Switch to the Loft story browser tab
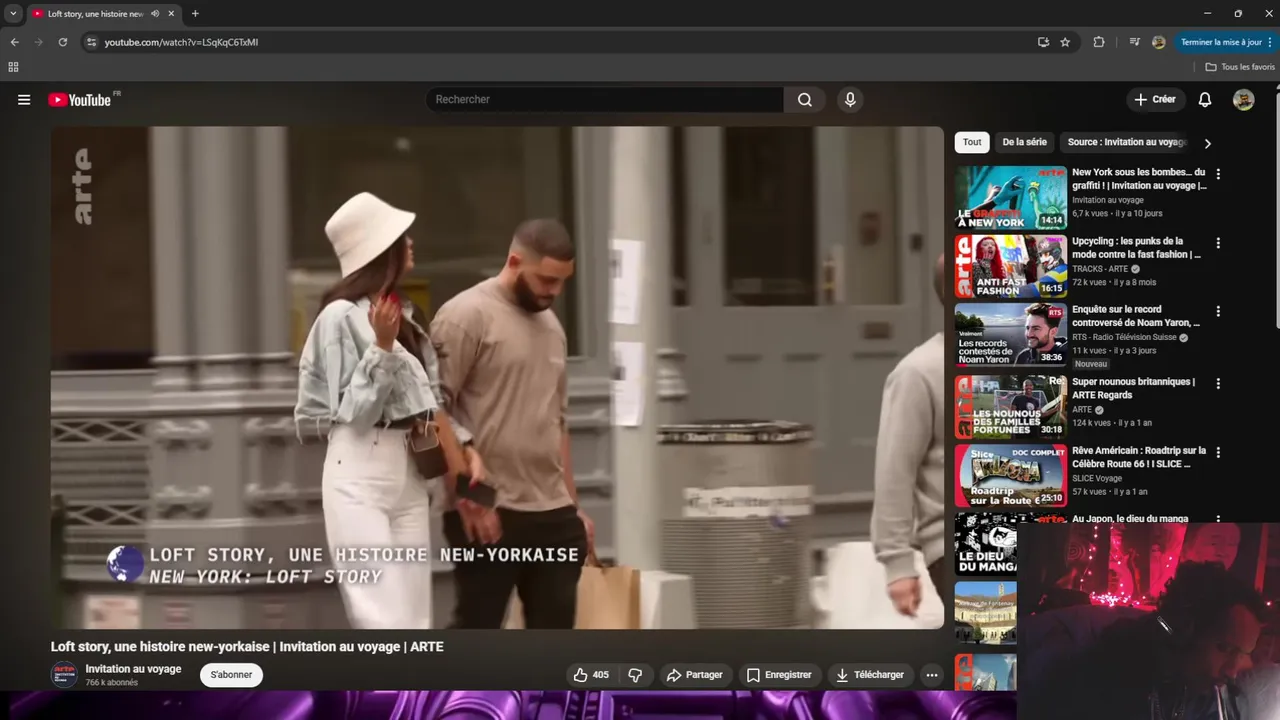Screen dimensions: 1280x720 click(x=95, y=14)
